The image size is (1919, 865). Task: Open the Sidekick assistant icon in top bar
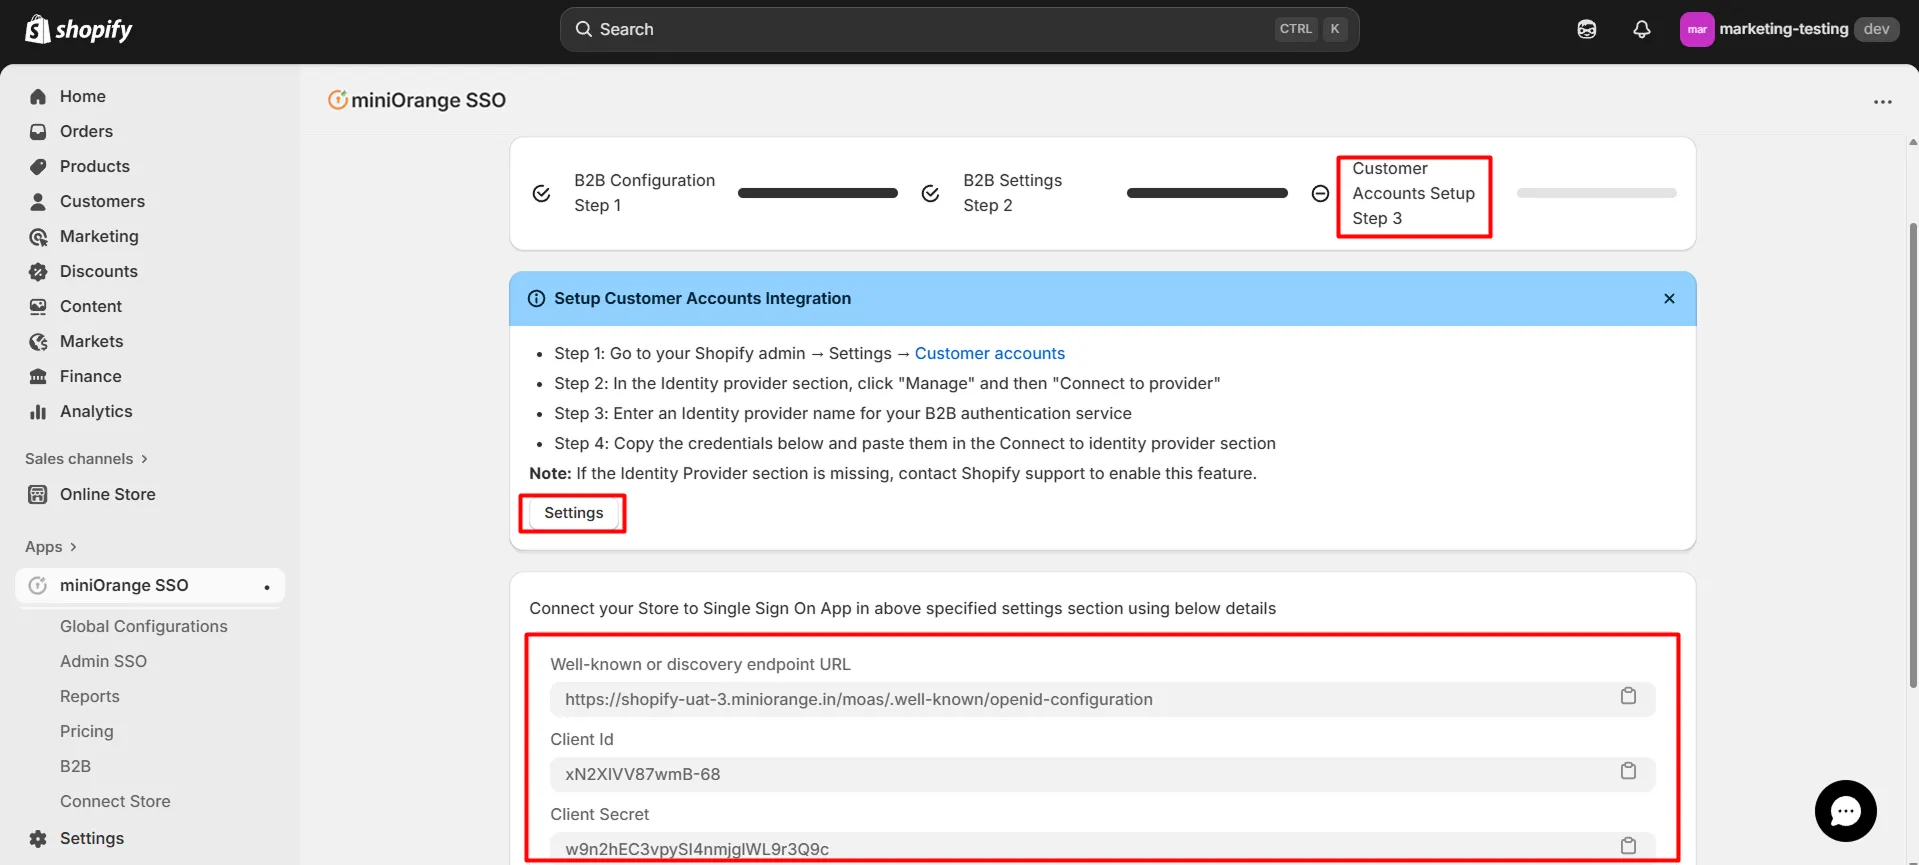tap(1587, 29)
